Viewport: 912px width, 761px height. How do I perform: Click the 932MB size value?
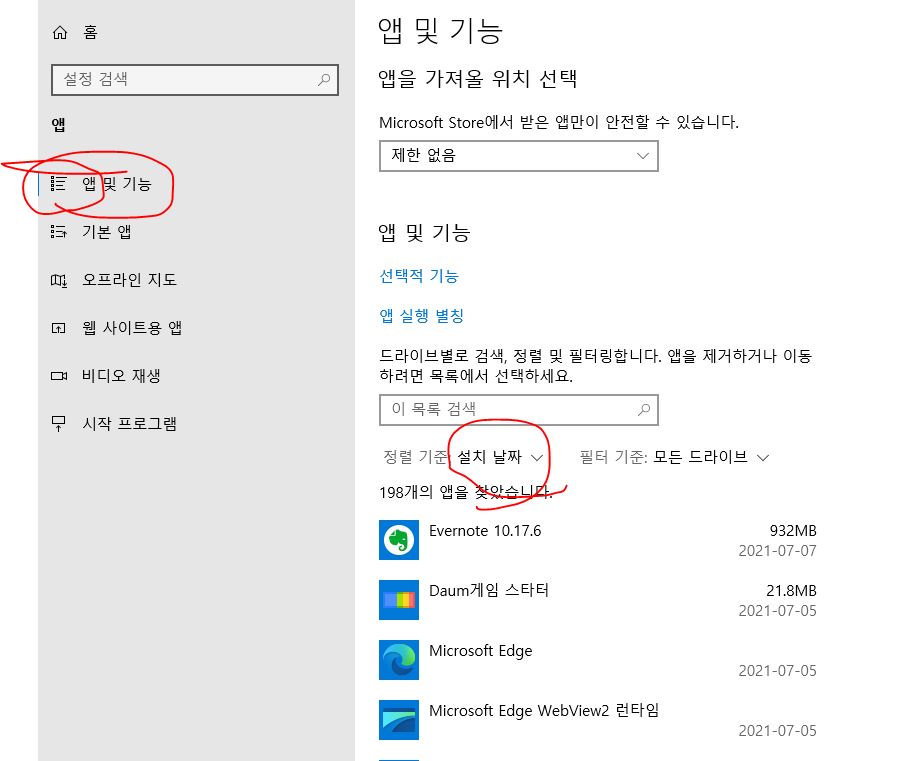[793, 531]
